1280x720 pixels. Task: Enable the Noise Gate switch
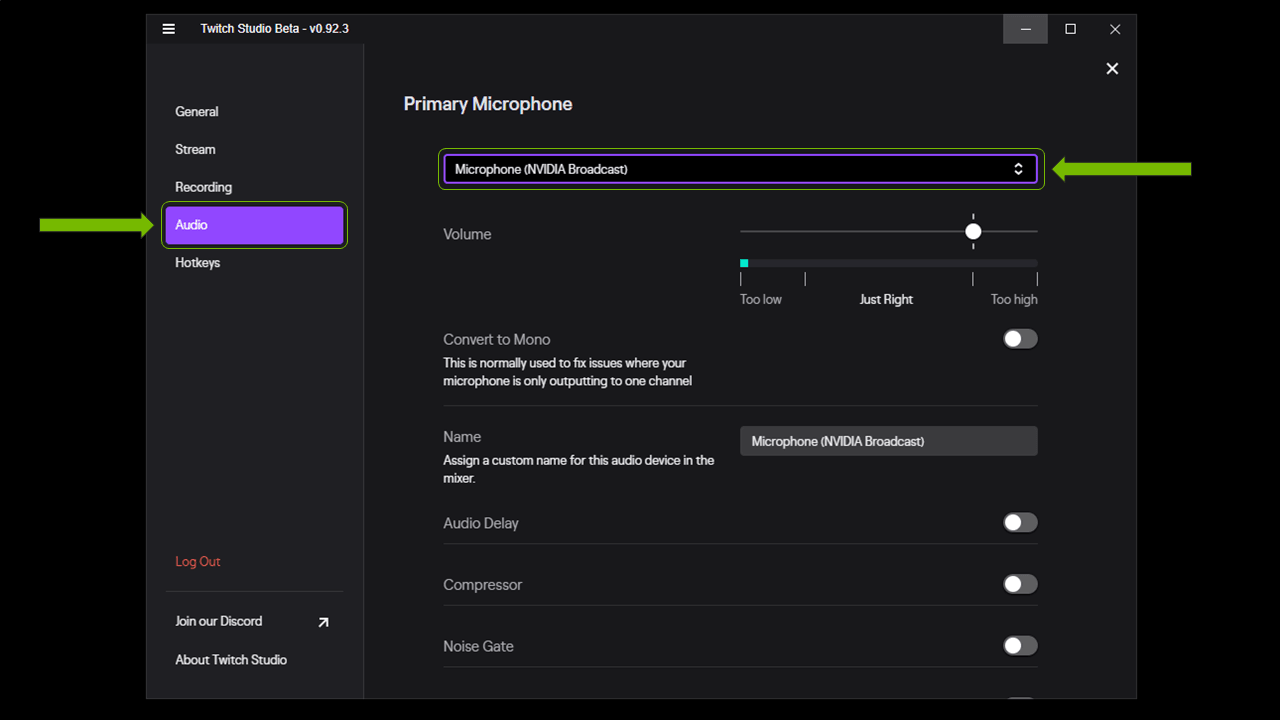click(1020, 646)
